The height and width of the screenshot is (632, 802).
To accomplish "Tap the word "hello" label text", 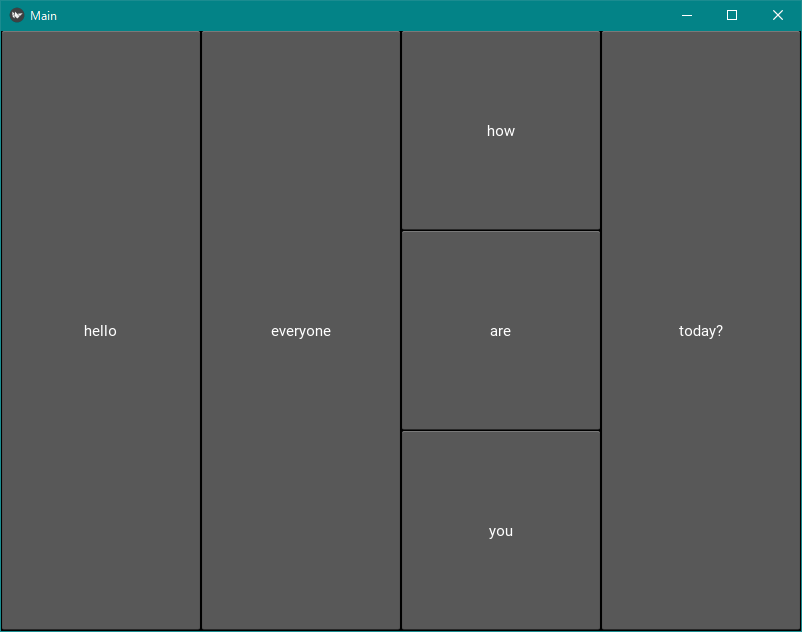I will (100, 331).
